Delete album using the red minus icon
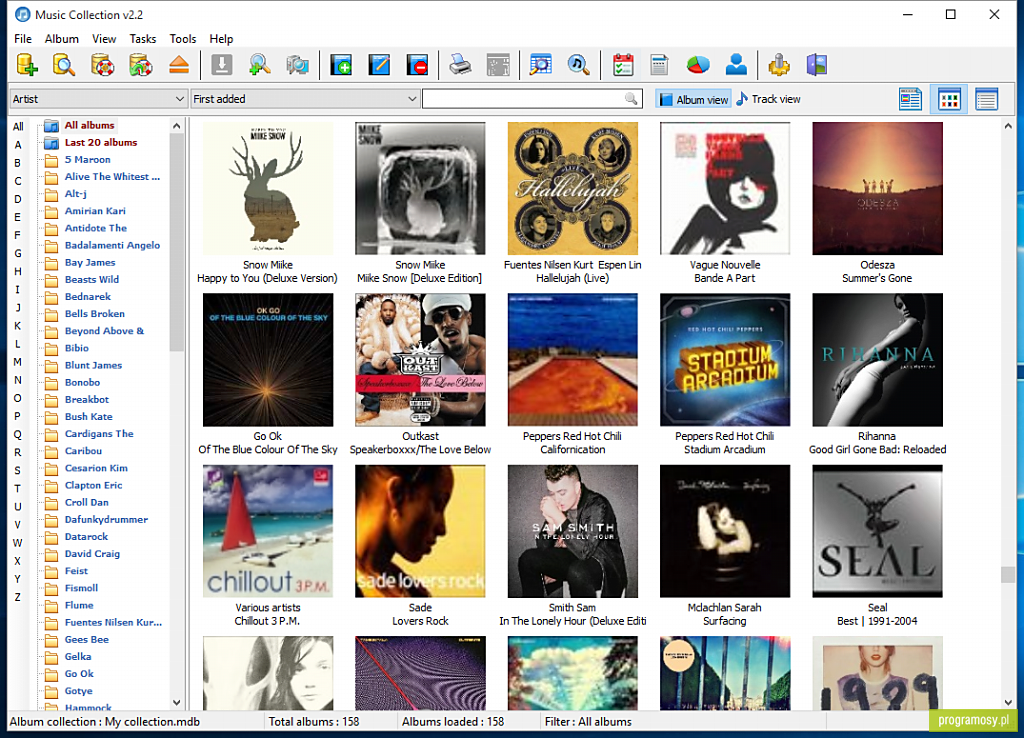The height and width of the screenshot is (738, 1024). point(417,65)
